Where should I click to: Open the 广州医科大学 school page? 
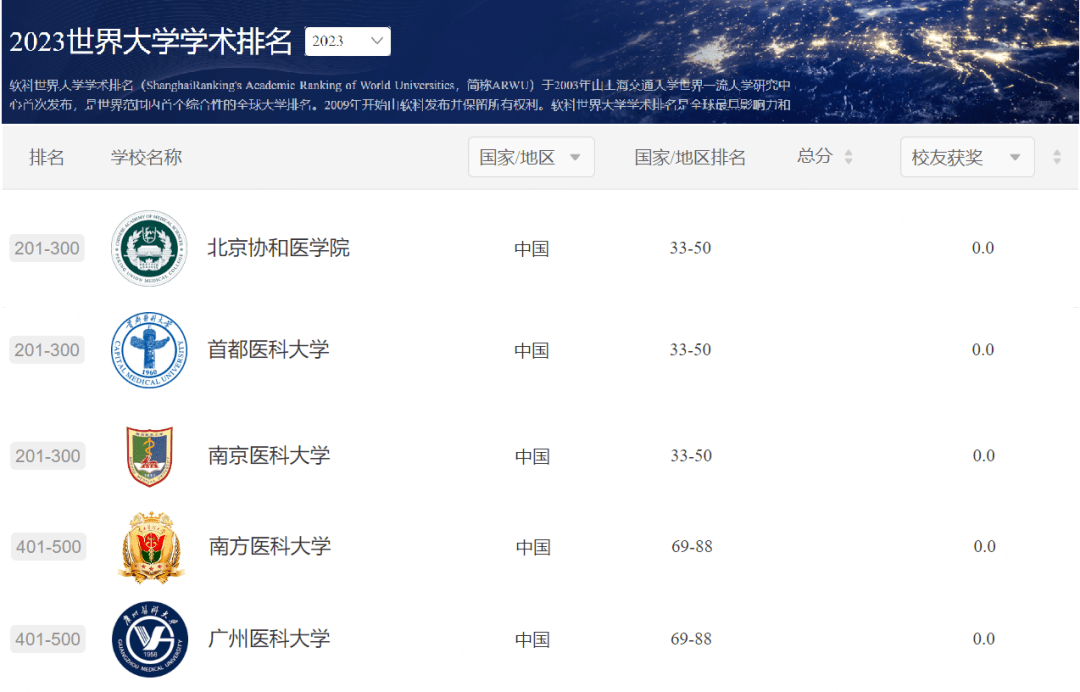click(269, 639)
